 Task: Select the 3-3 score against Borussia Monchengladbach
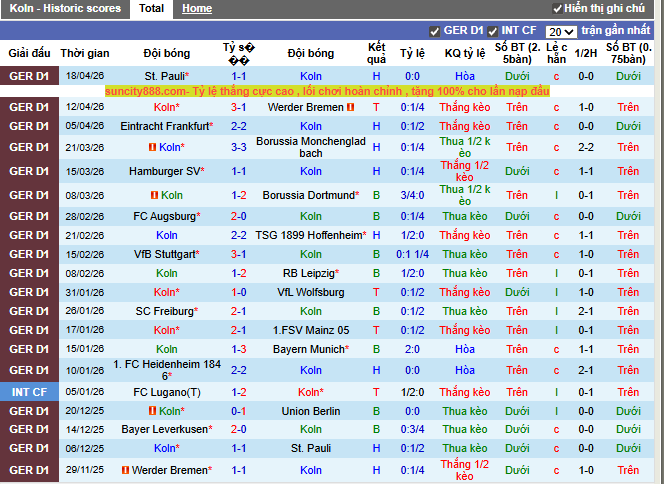(239, 147)
